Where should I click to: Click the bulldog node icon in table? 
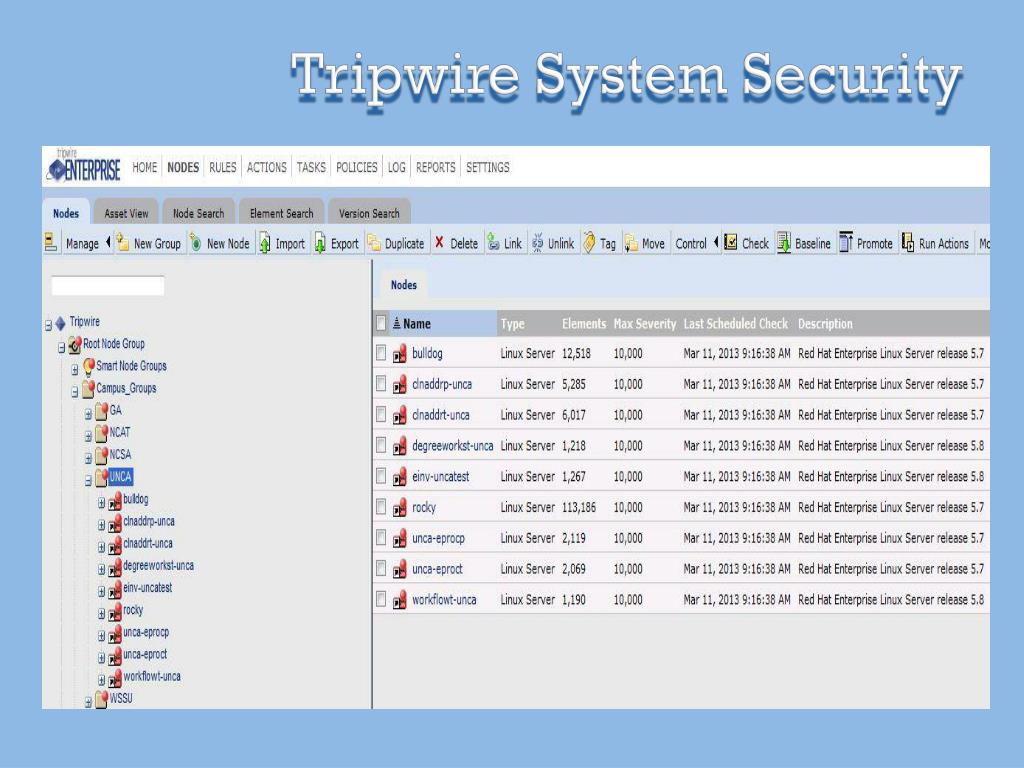(400, 354)
